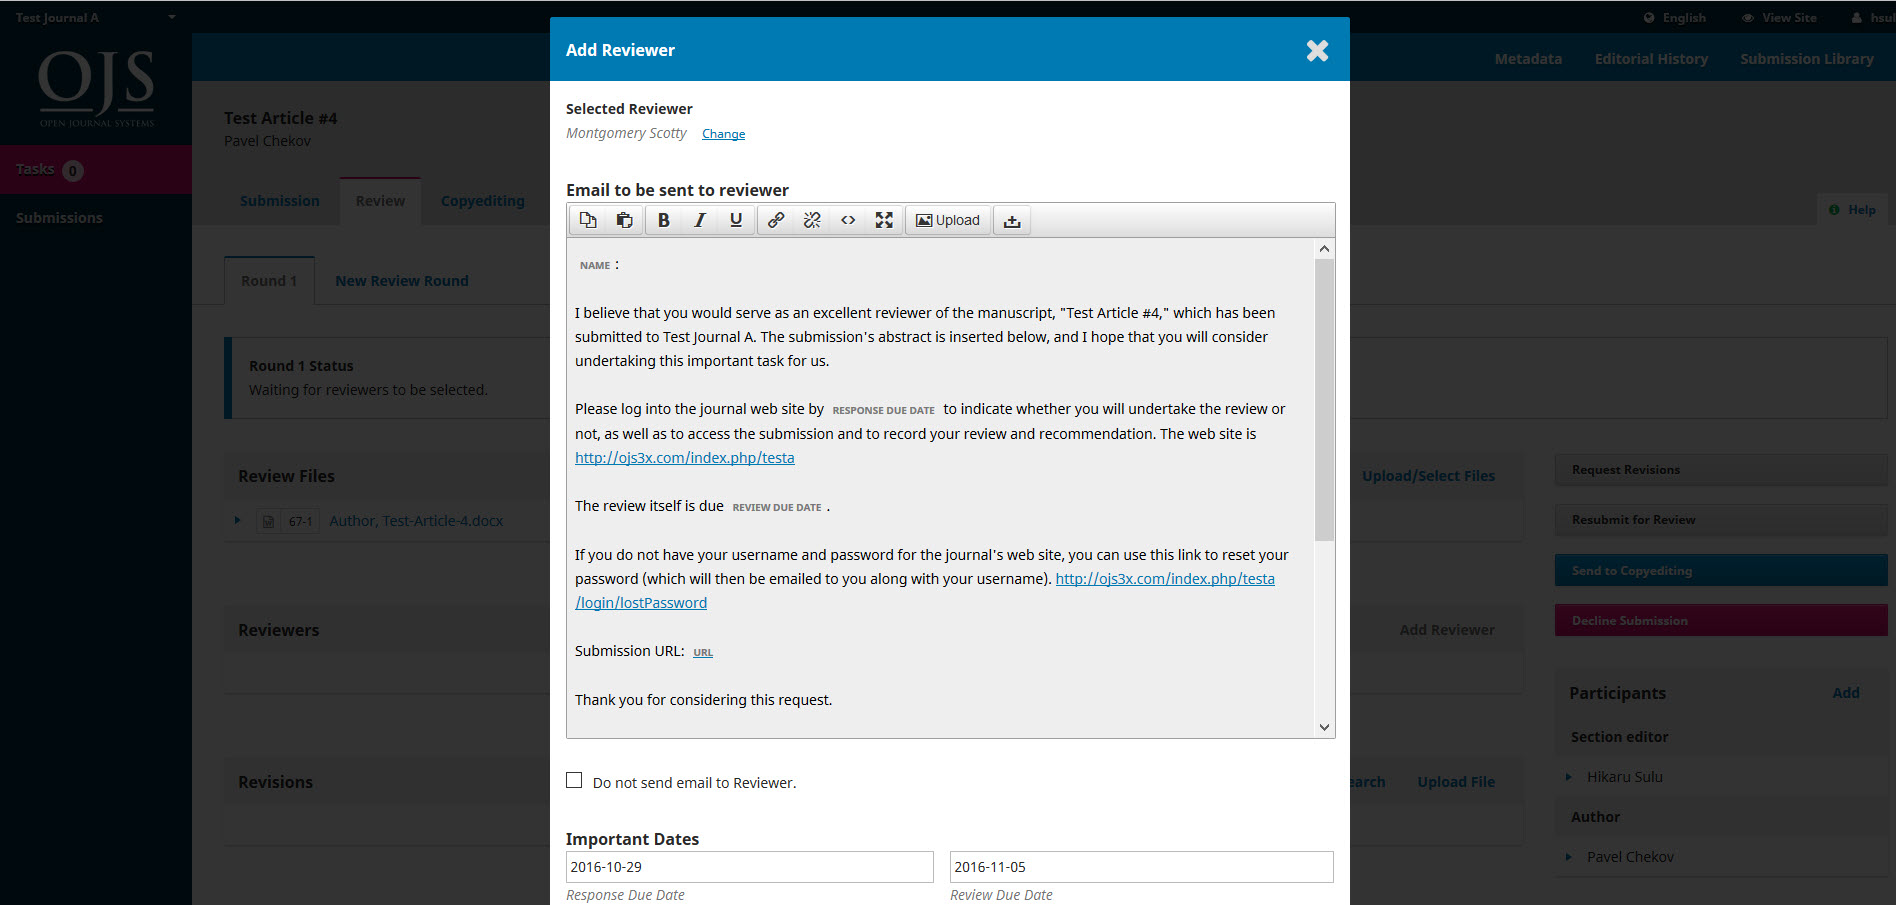
Task: Expand the Hikaru Sulu participant entry
Action: pos(1568,777)
